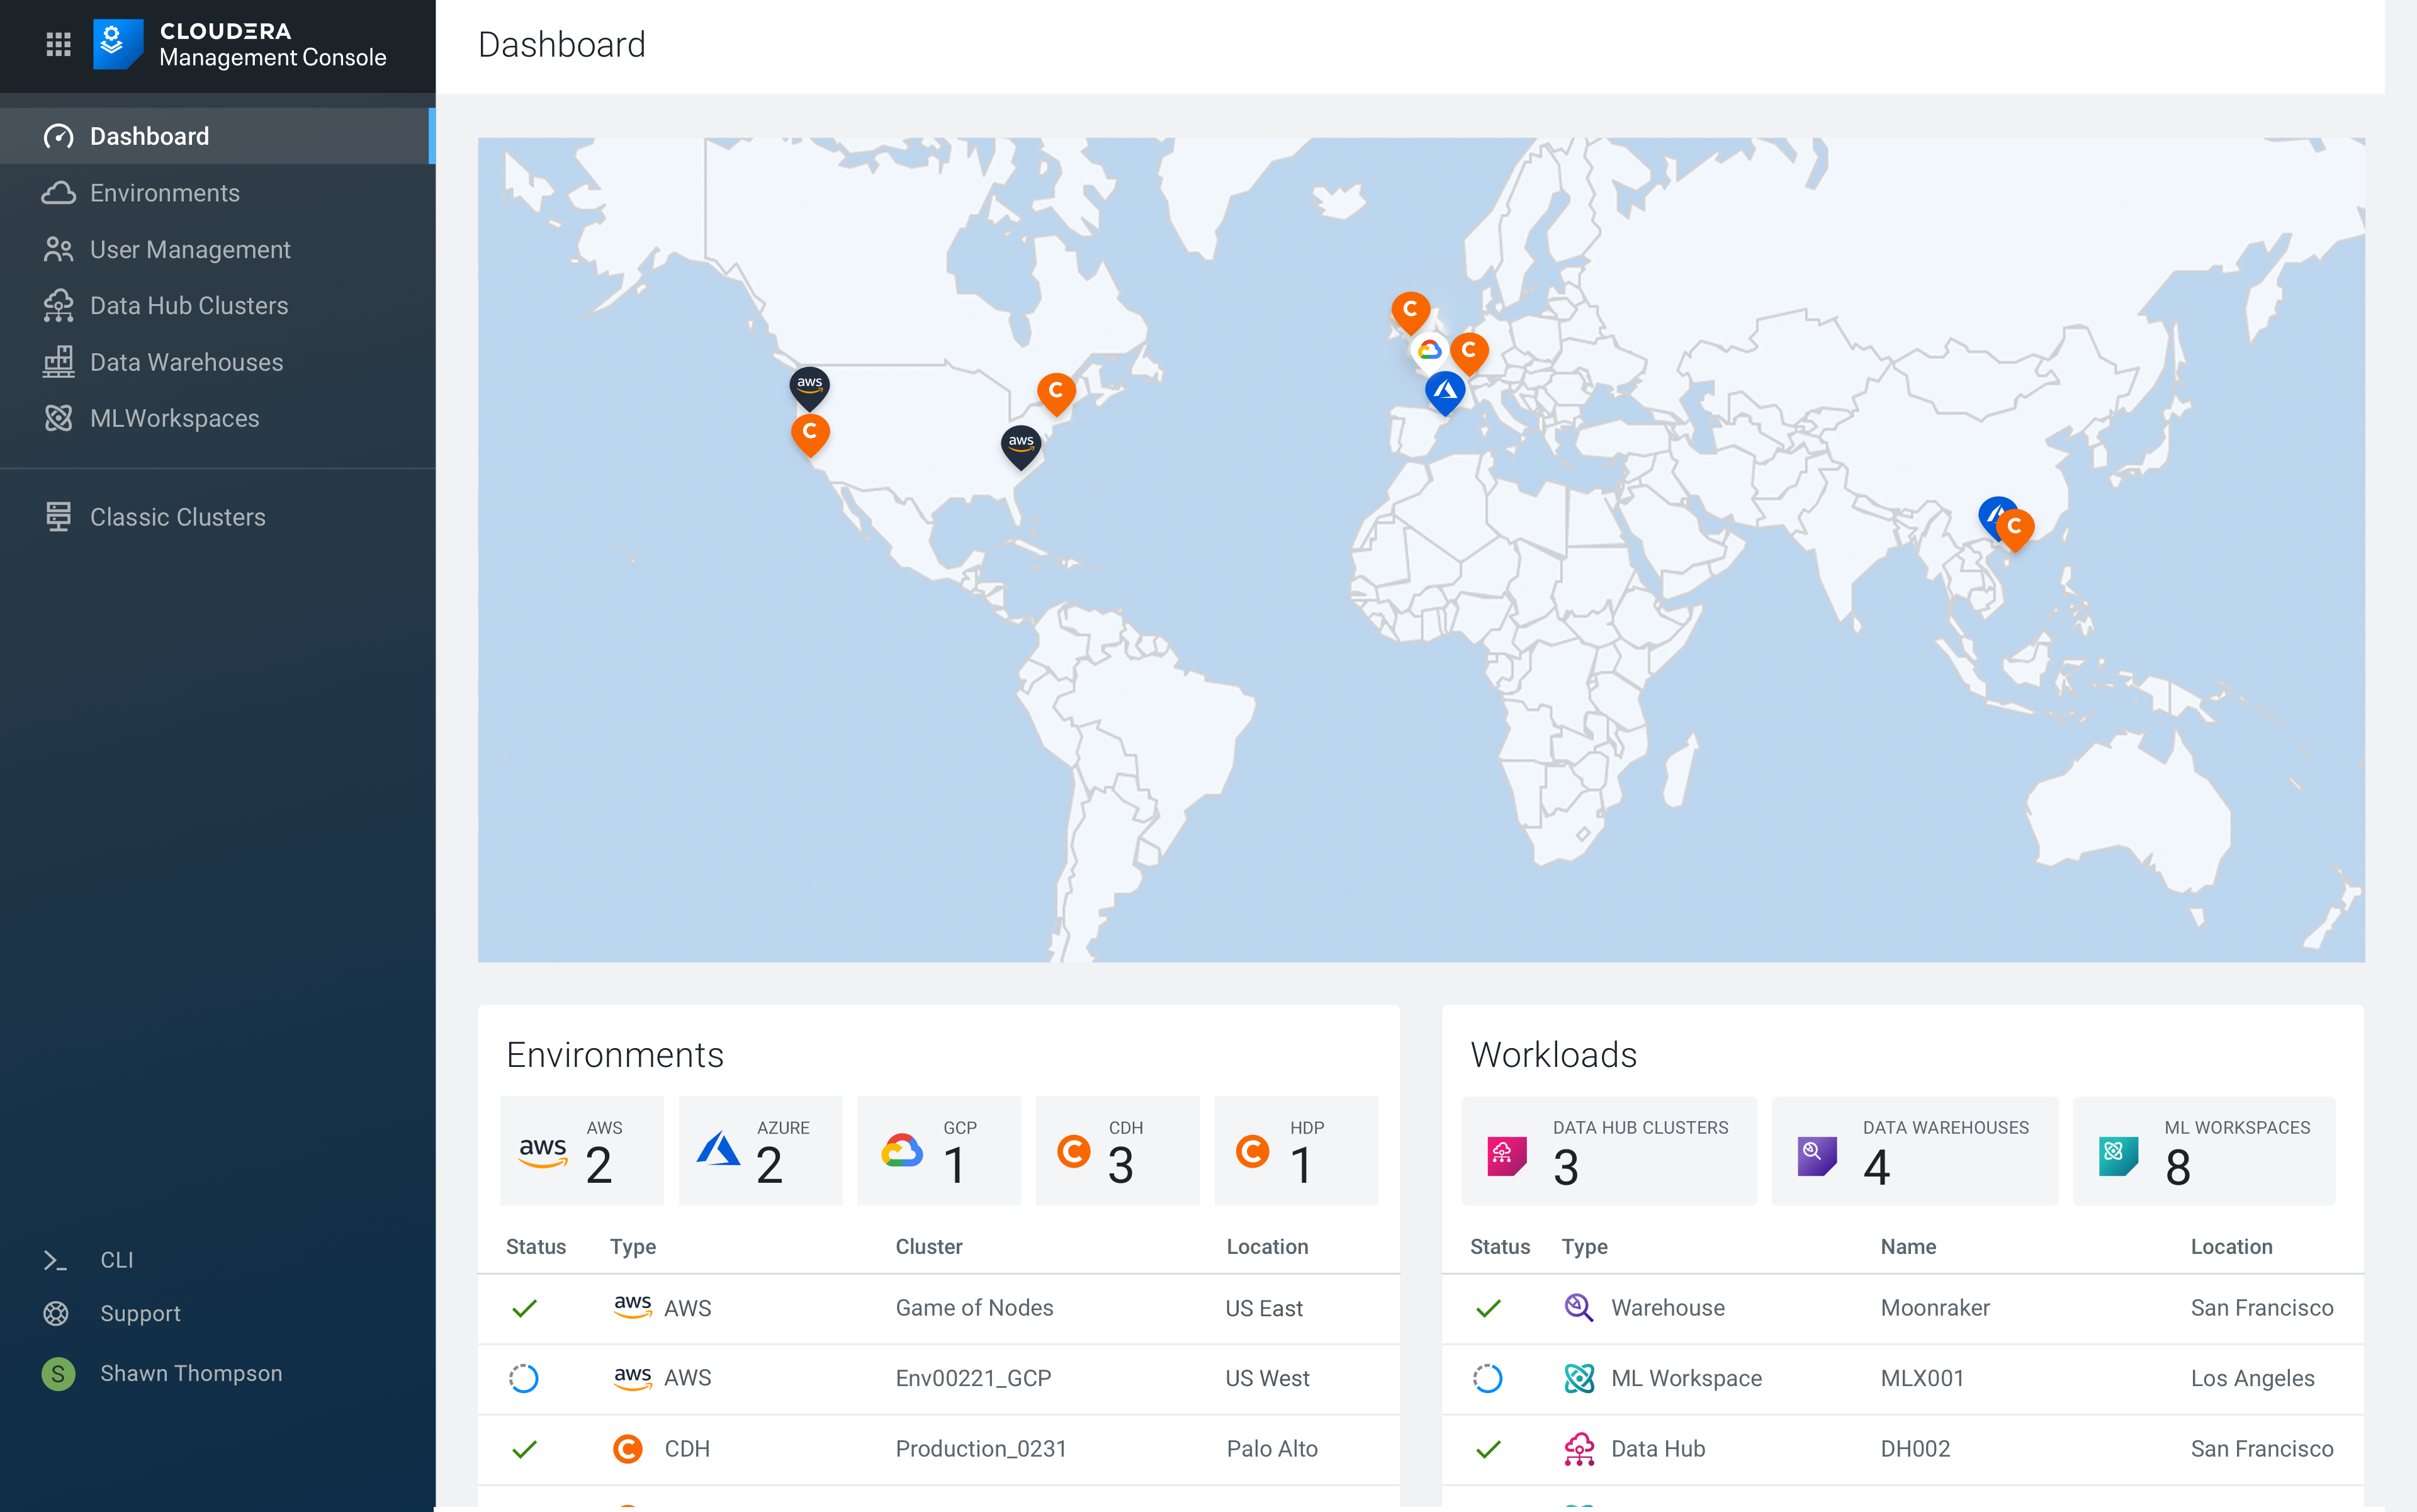Click the Support lifebuoy icon
Image resolution: width=2417 pixels, height=1512 pixels.
[56, 1313]
